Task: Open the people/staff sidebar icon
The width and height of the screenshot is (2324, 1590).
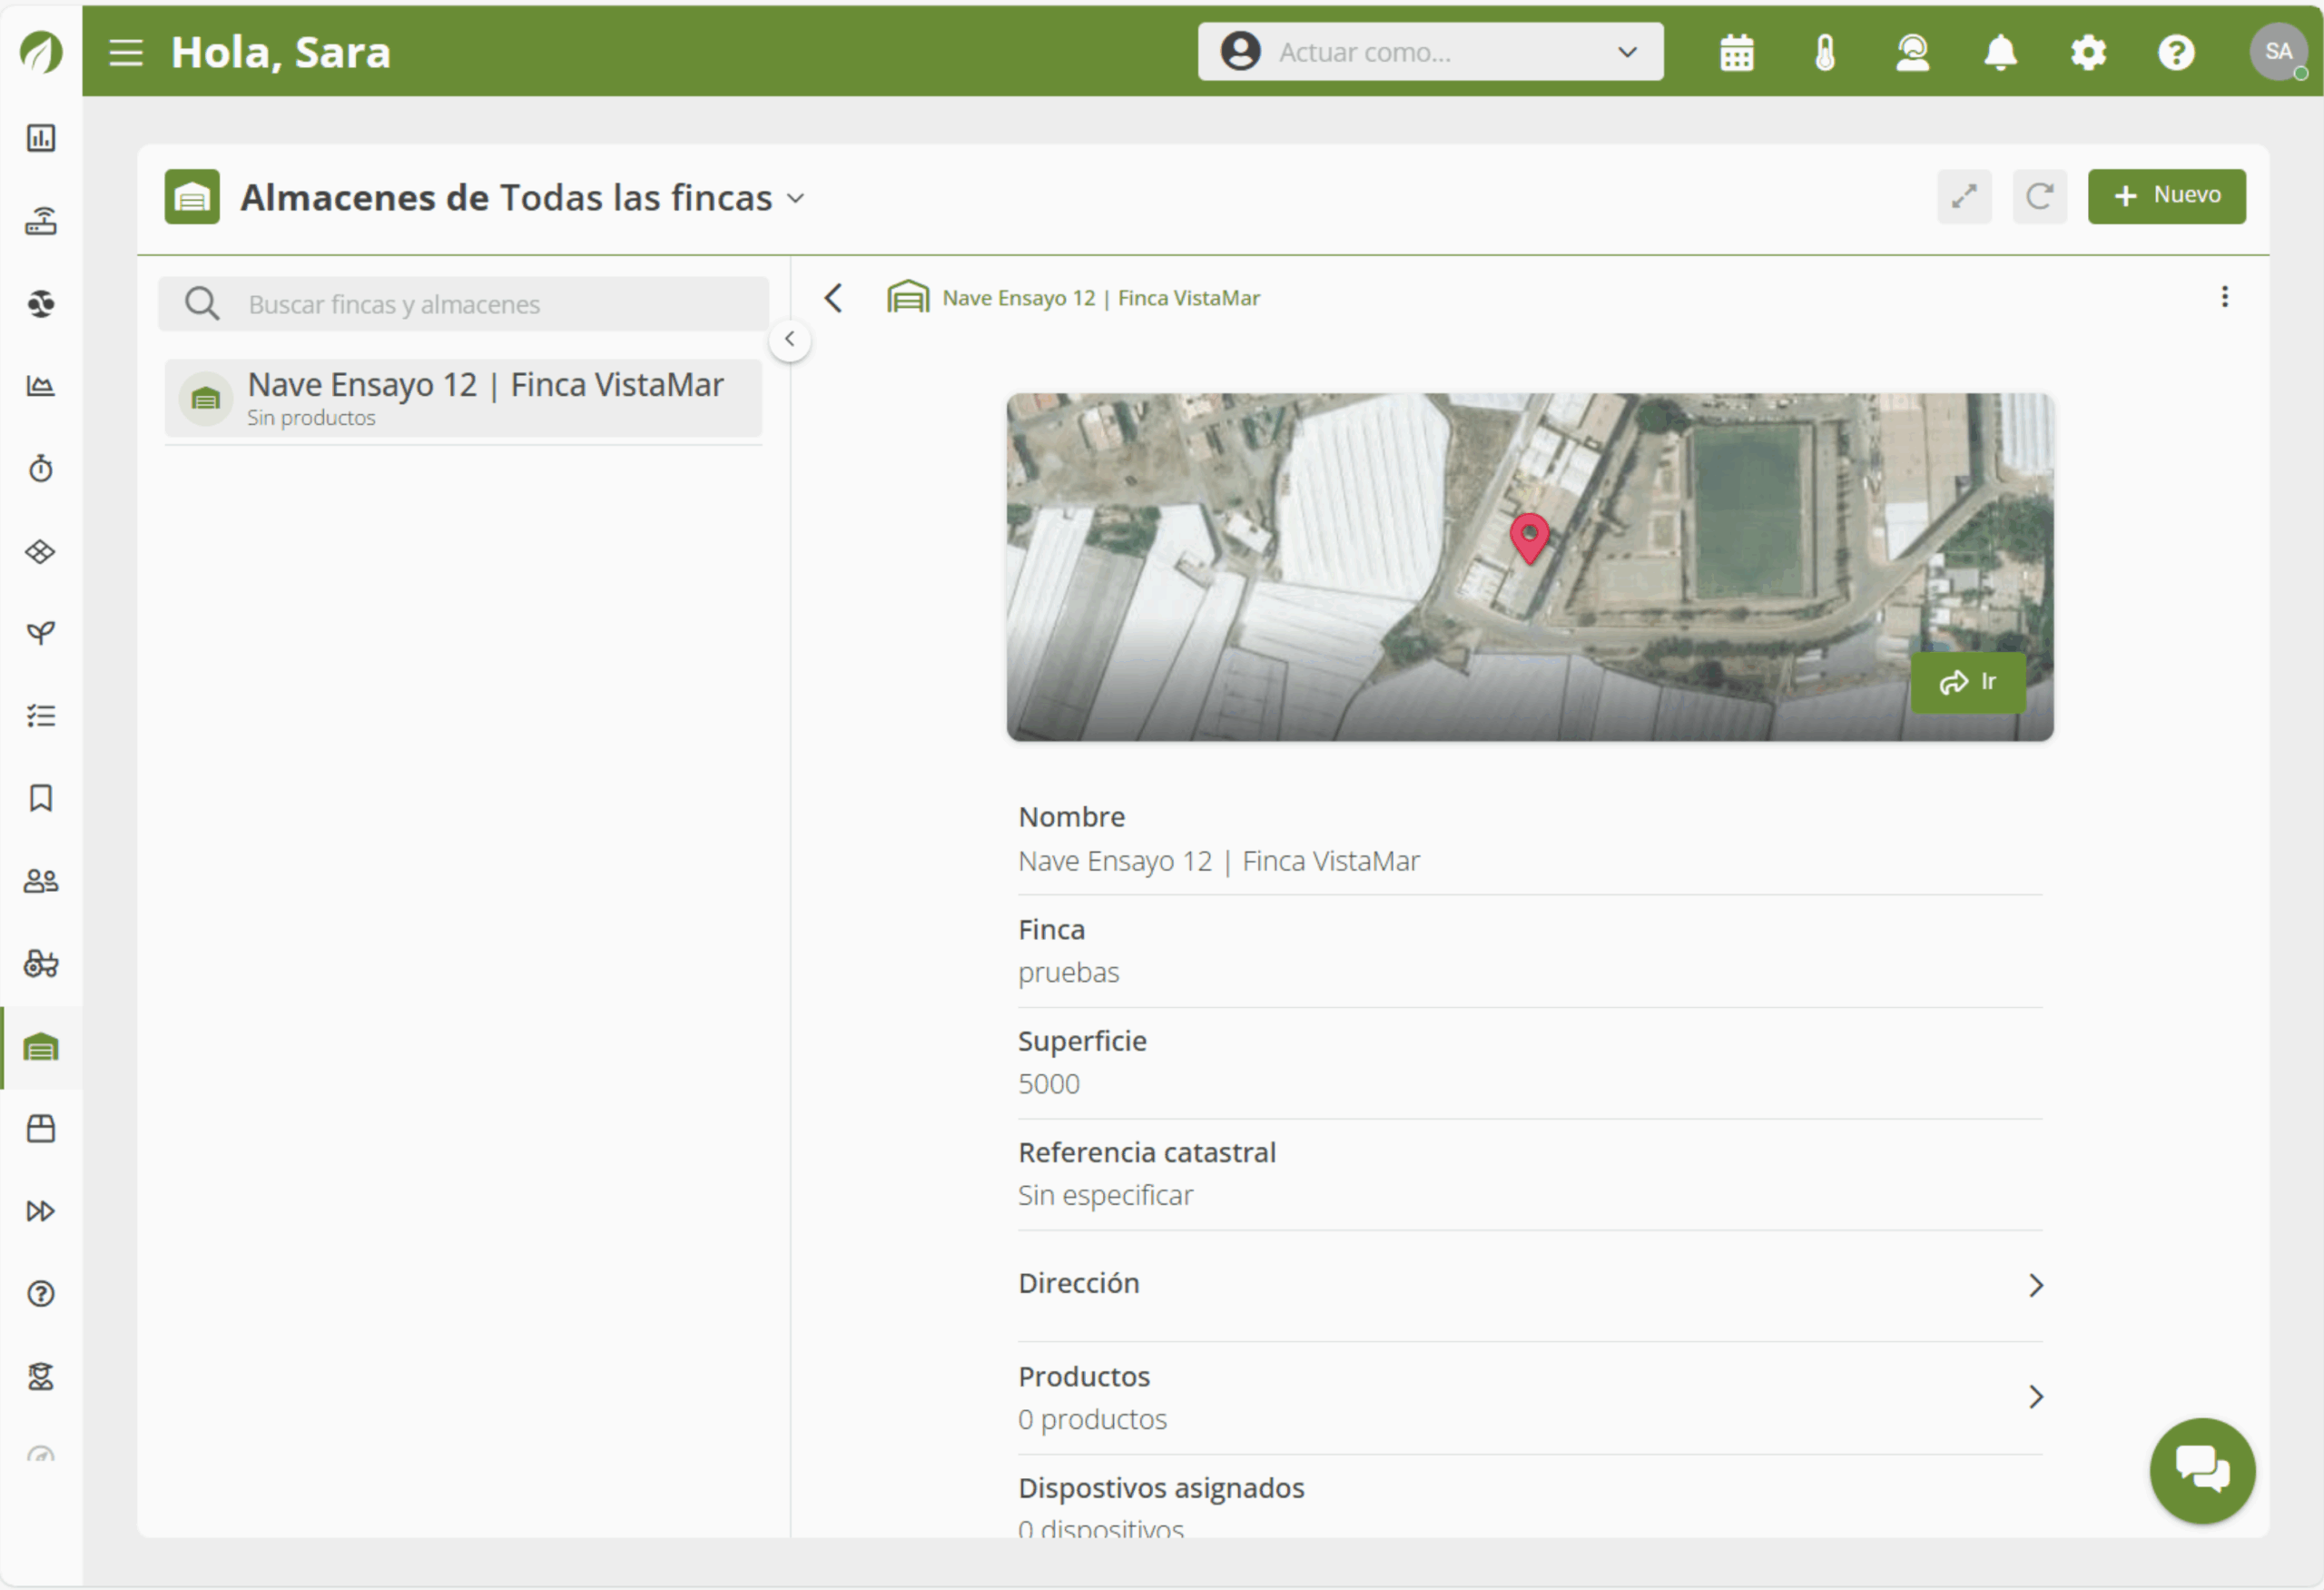Action: 41,881
